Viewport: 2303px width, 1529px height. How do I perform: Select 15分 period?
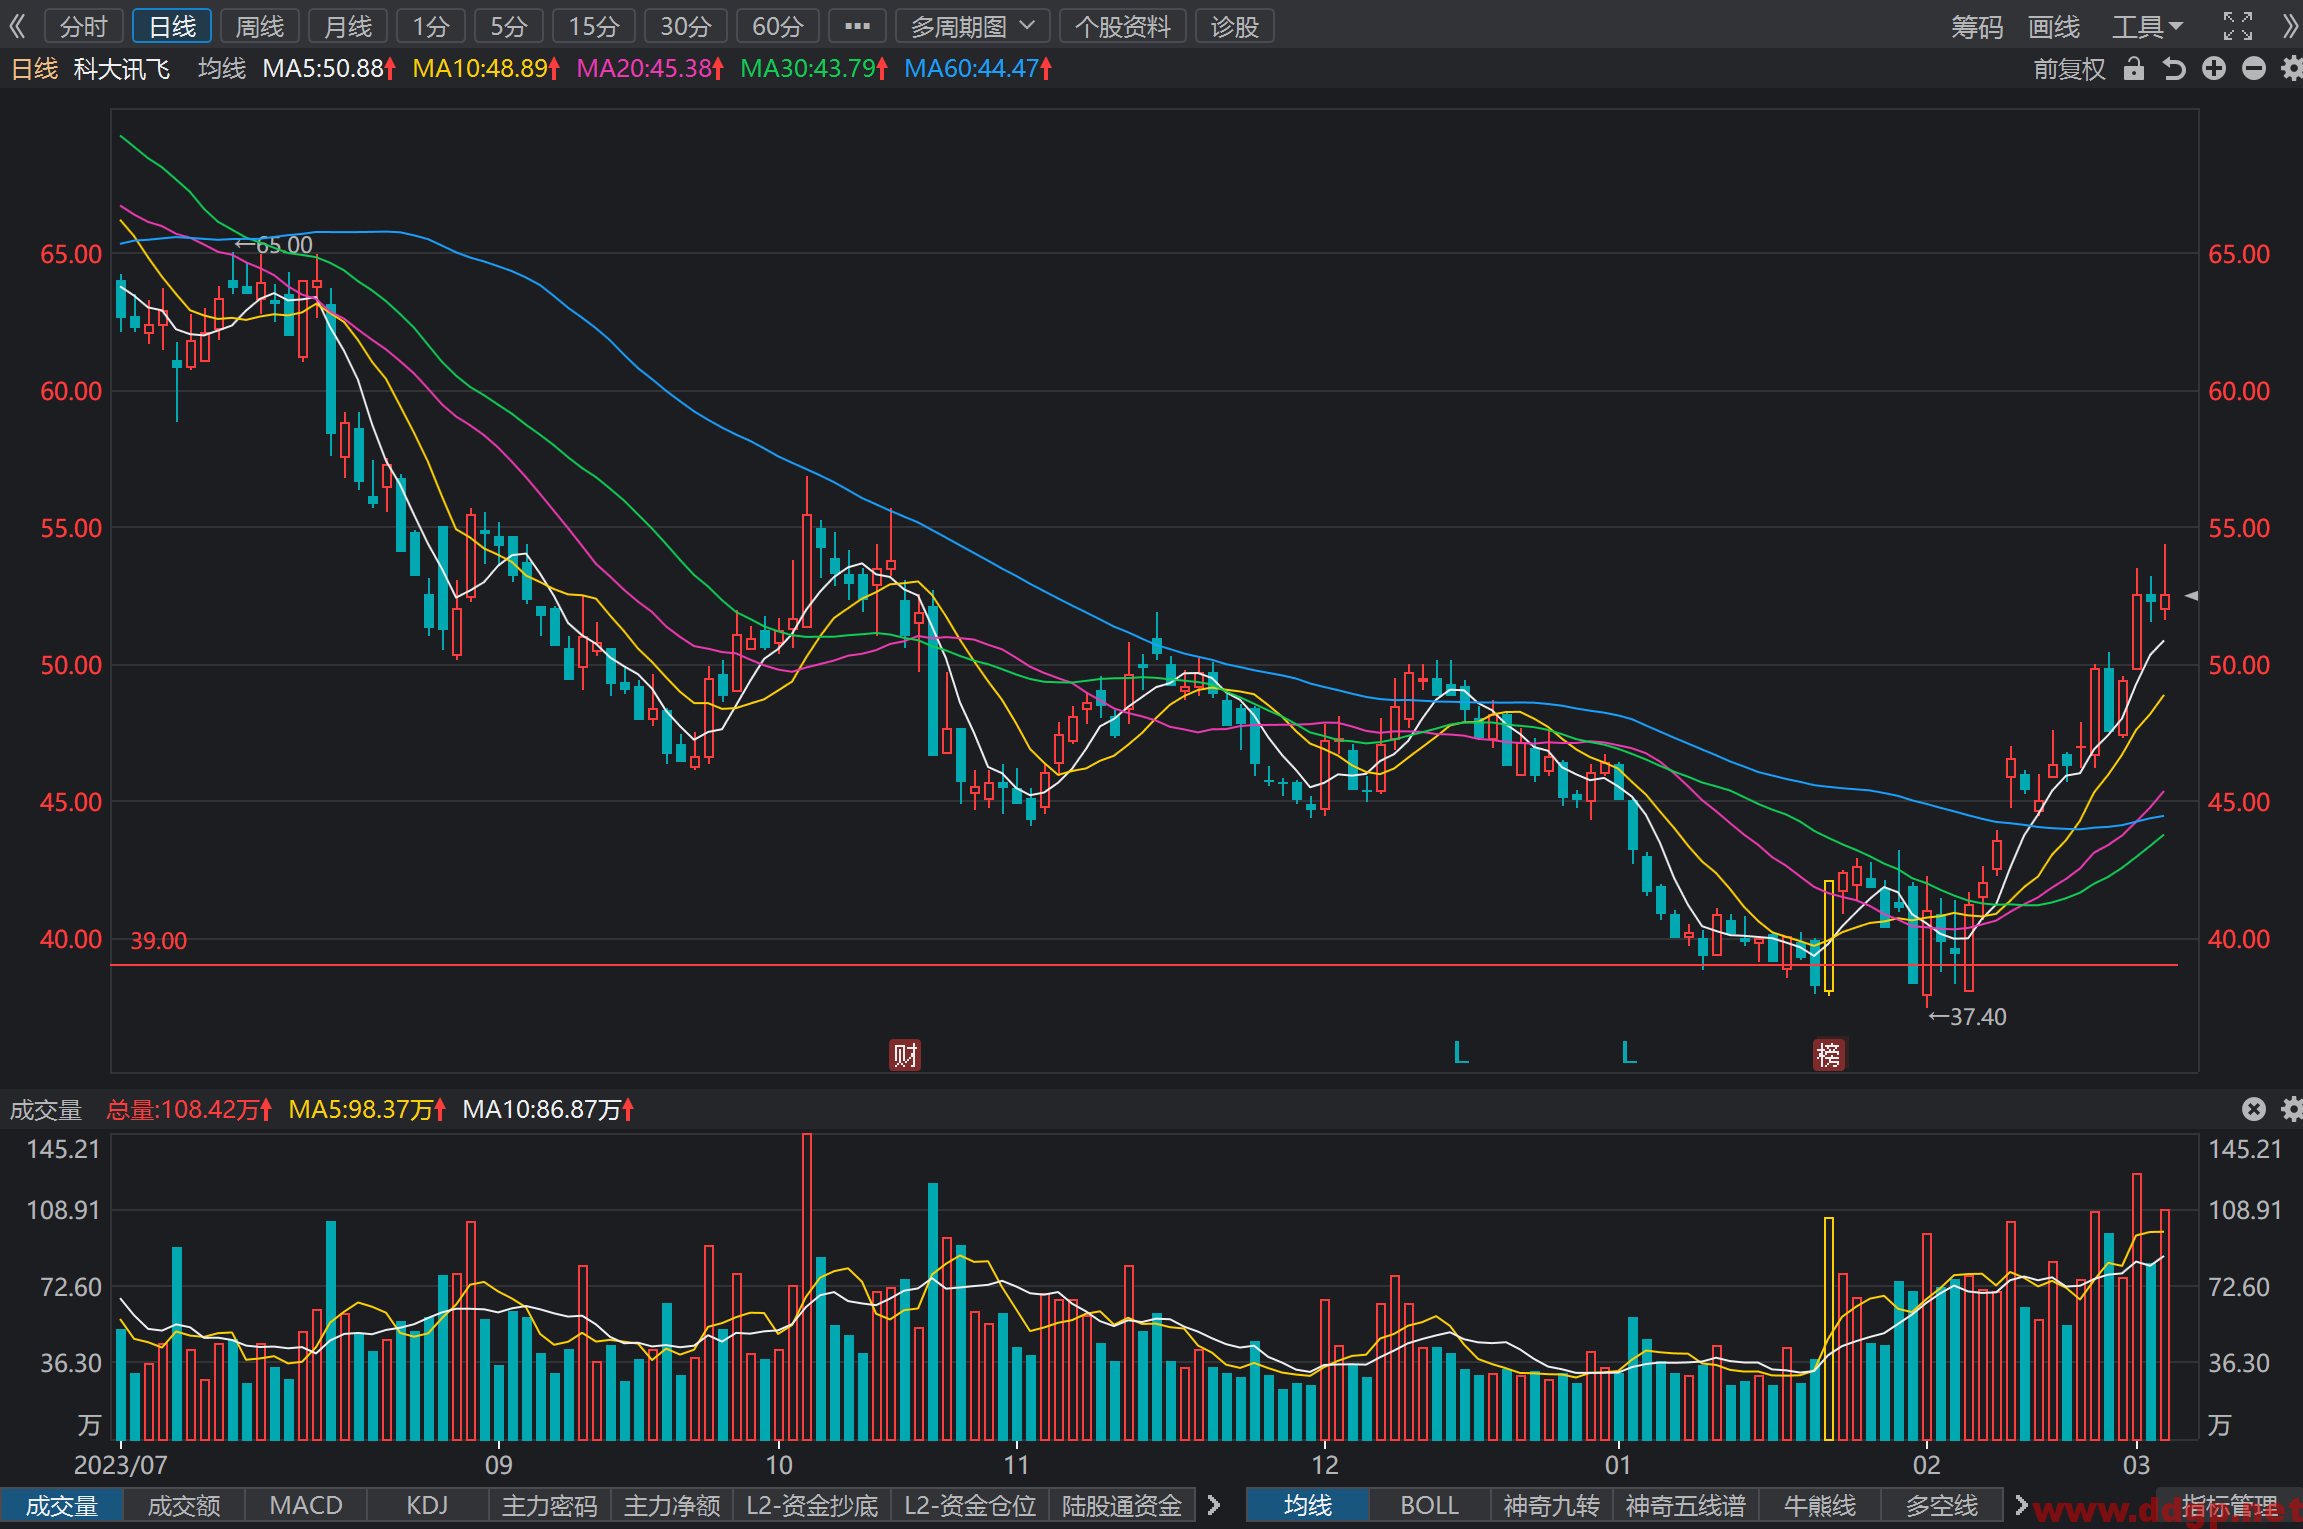594,26
